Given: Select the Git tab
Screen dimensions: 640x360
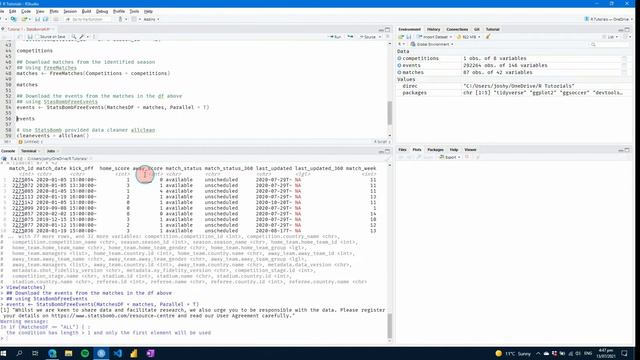Looking at the screenshot, I should coord(477,29).
